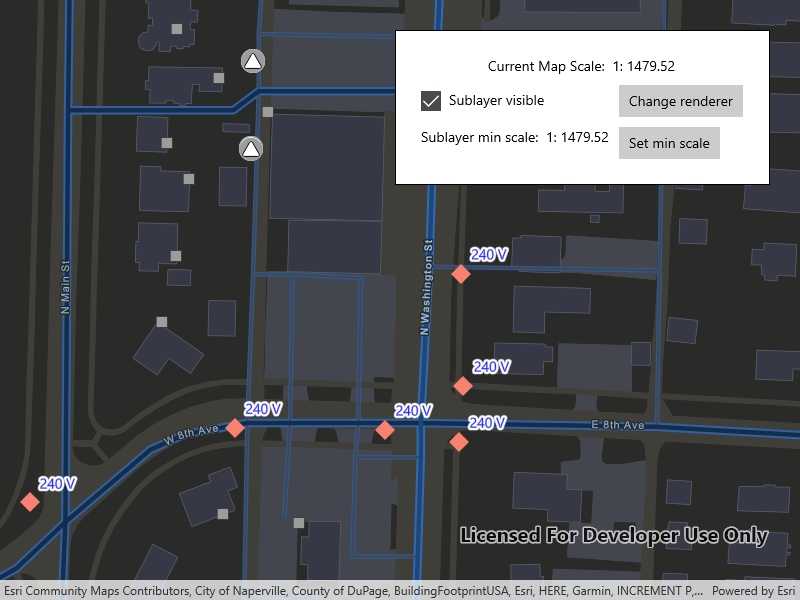Click the gray square marker on the topmost-left building
800x600 pixels.
point(177,29)
